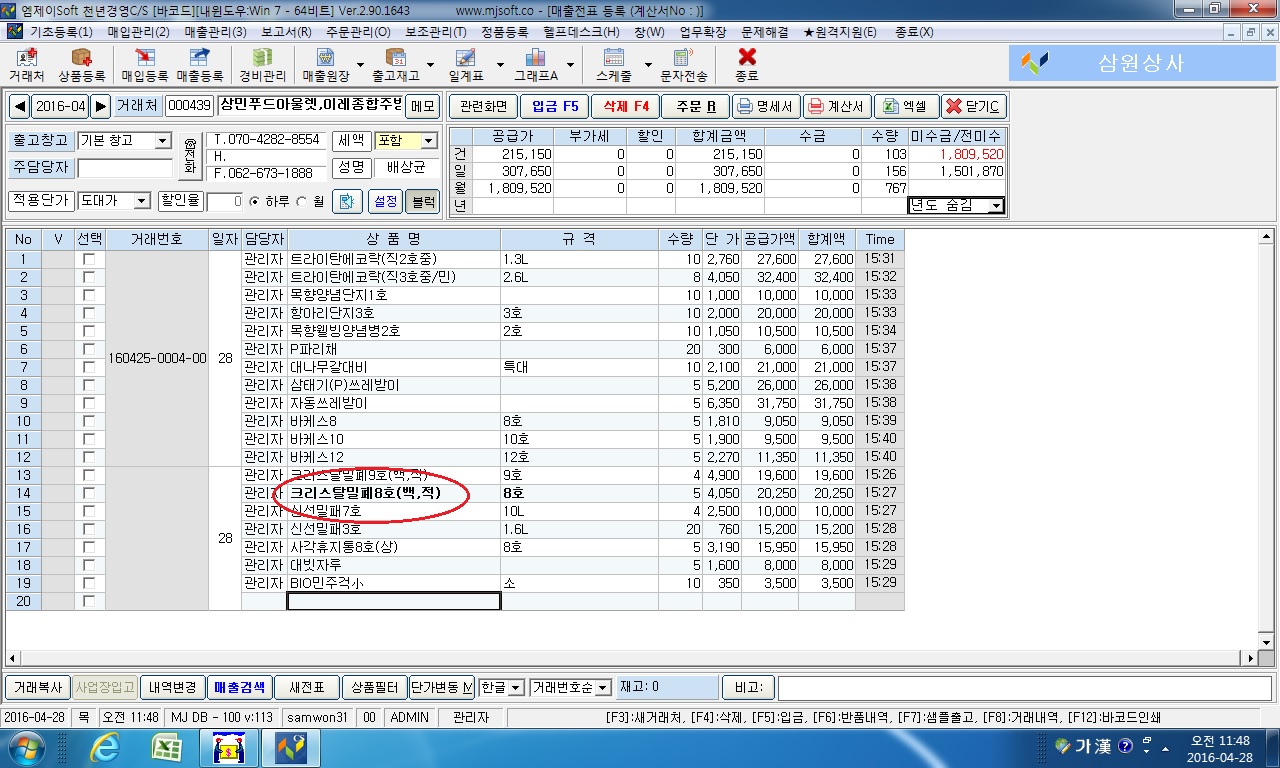Open the 거래번호순 sort dropdown
This screenshot has height=768, width=1280.
pos(602,688)
